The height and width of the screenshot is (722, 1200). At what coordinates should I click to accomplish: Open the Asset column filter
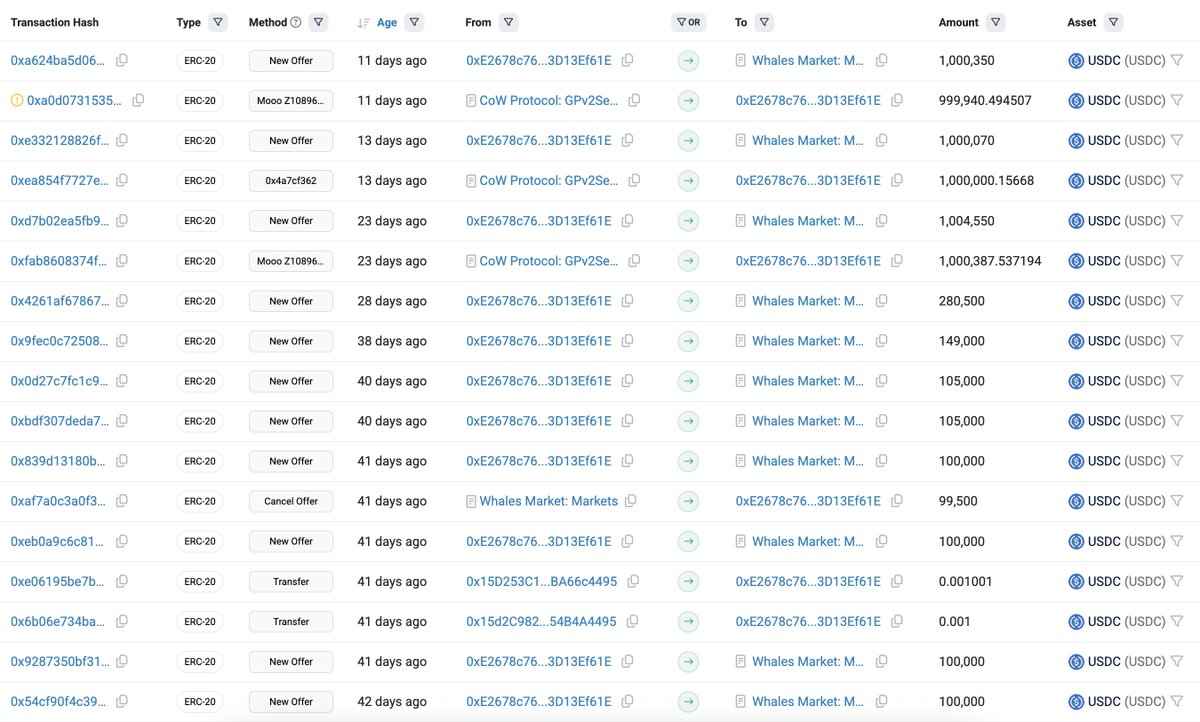coord(1113,22)
